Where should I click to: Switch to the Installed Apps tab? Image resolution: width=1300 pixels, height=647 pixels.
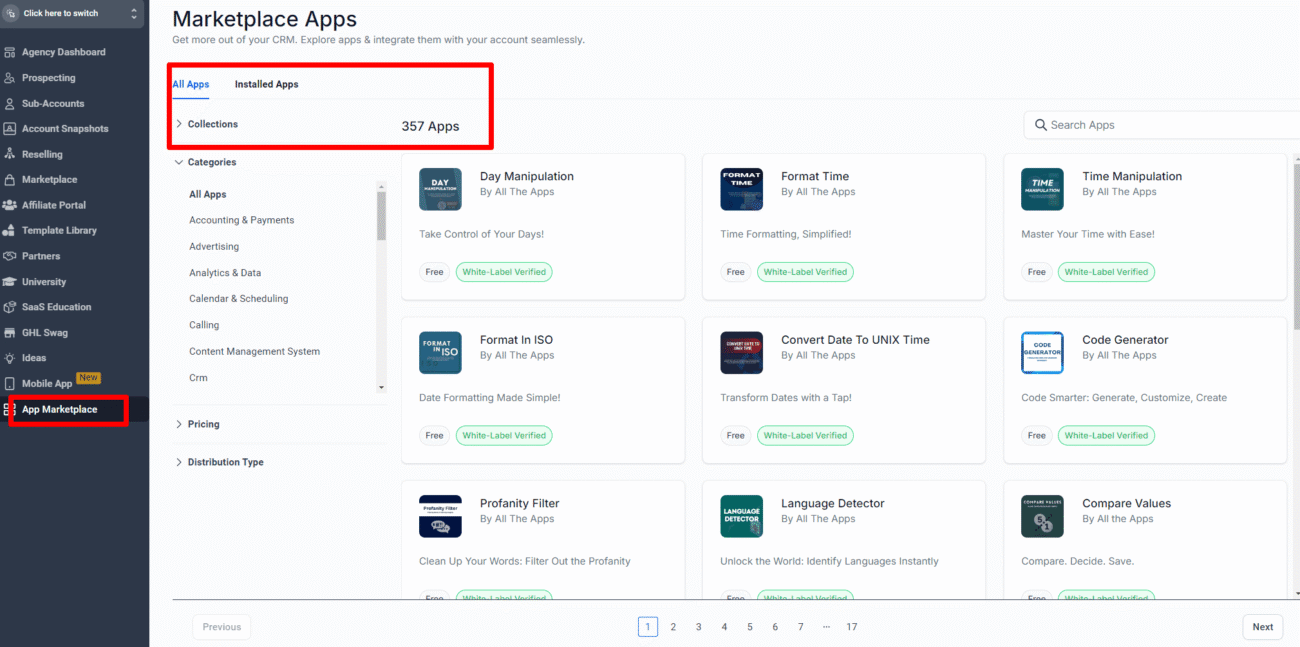tap(266, 84)
